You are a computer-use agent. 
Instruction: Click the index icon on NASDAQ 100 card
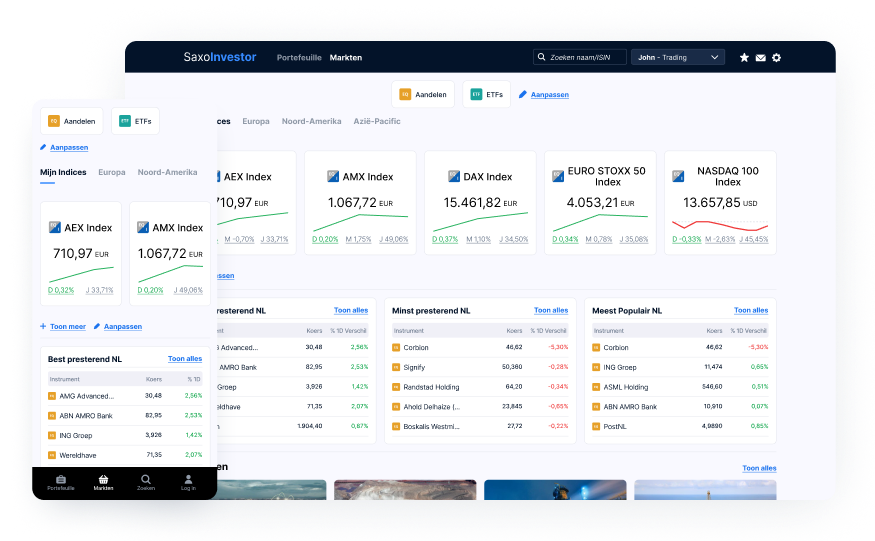click(x=678, y=176)
